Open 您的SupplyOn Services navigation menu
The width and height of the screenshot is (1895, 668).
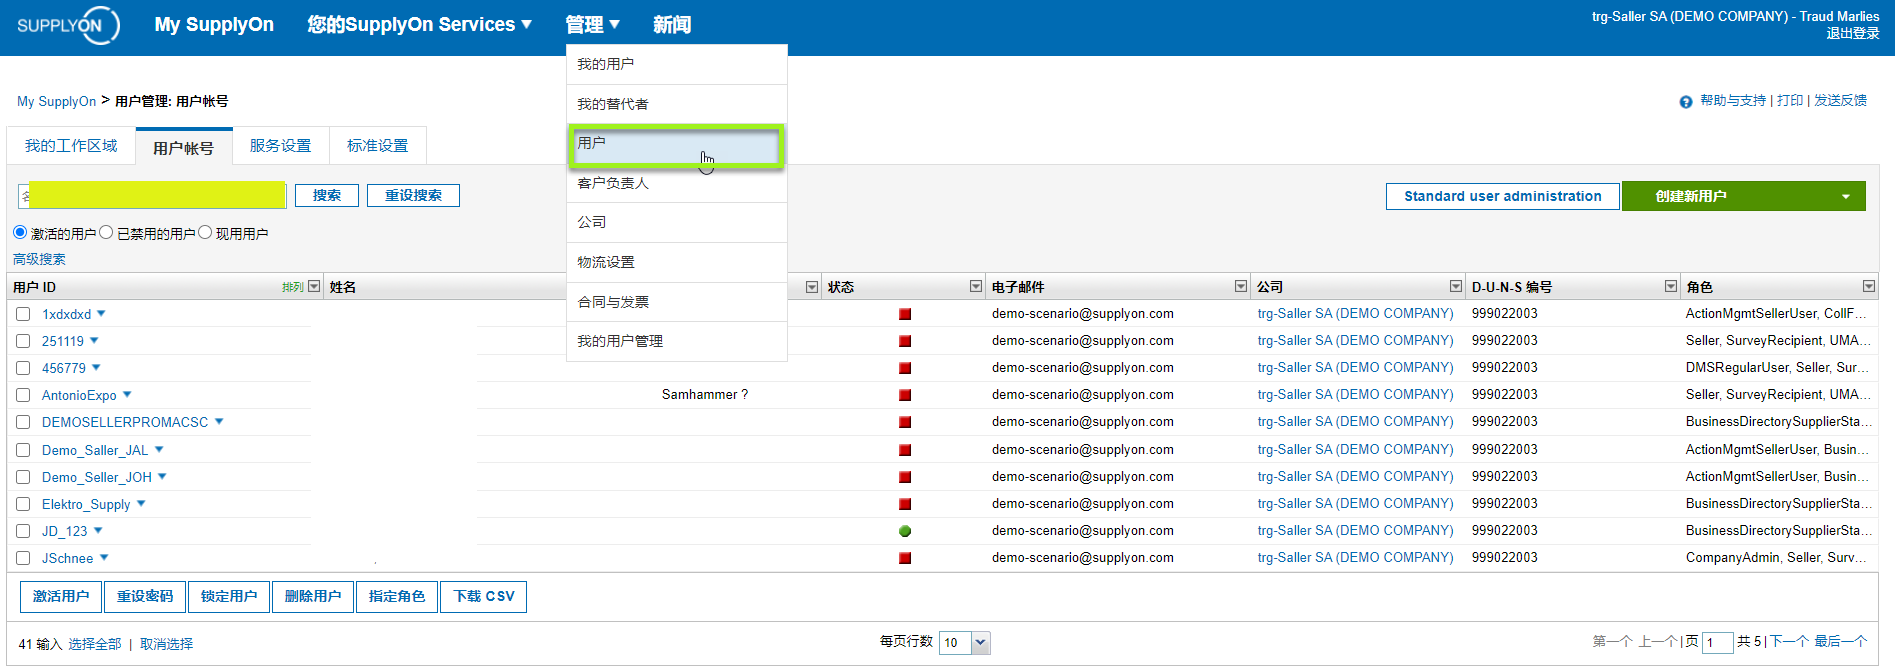tap(419, 25)
